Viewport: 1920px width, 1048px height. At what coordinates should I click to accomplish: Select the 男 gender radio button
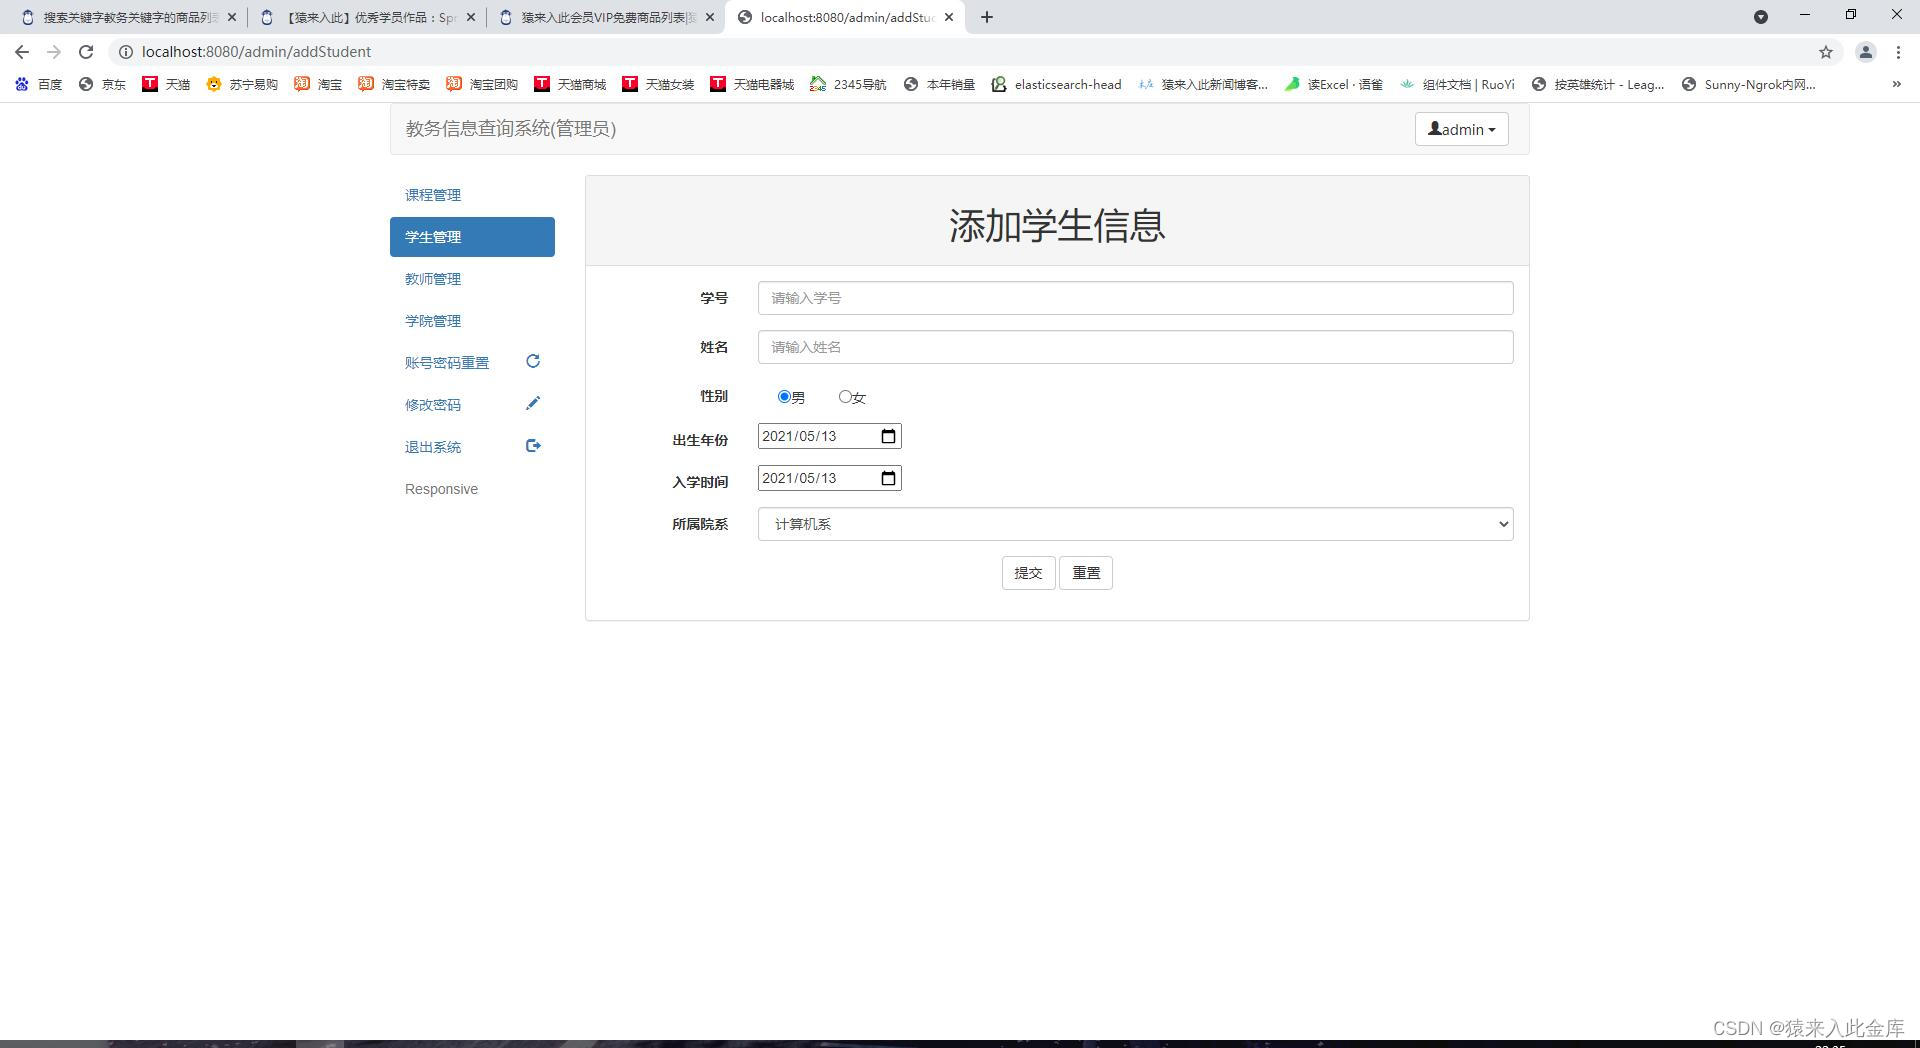pos(784,397)
